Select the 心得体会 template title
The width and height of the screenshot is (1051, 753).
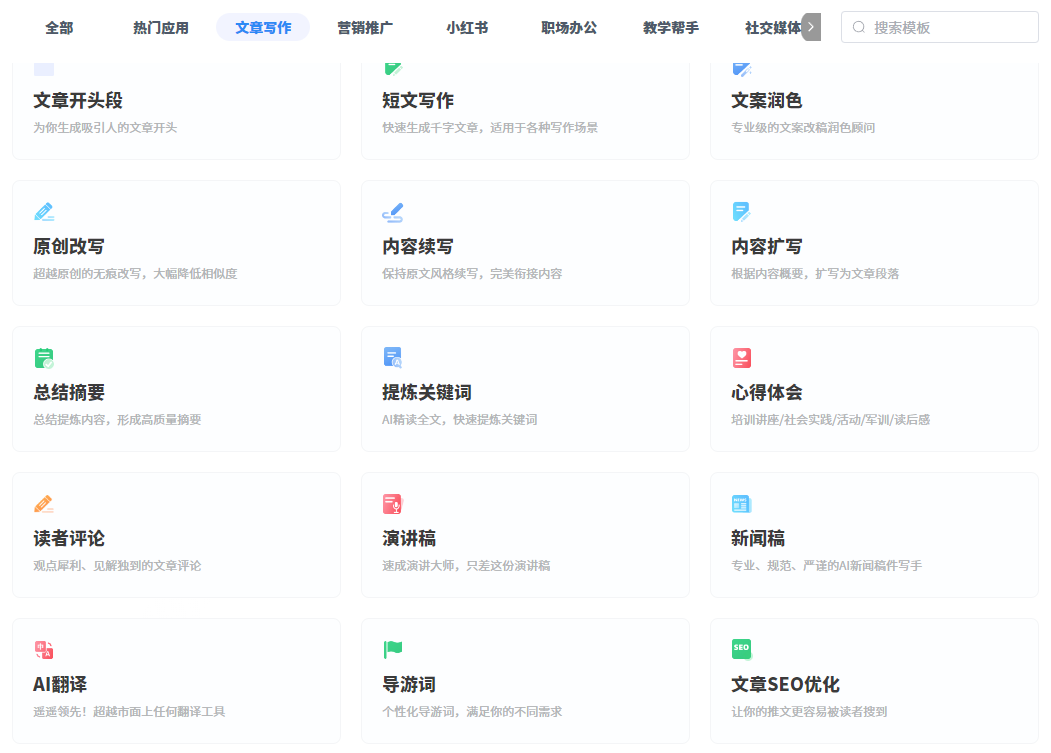point(767,392)
